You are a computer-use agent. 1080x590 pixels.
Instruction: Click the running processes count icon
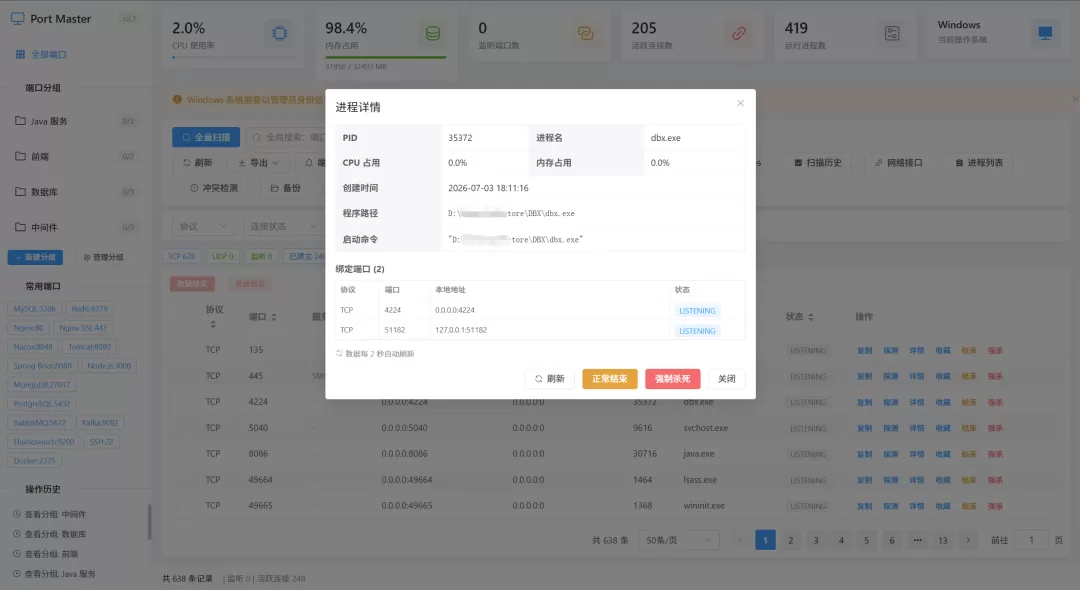tap(892, 33)
